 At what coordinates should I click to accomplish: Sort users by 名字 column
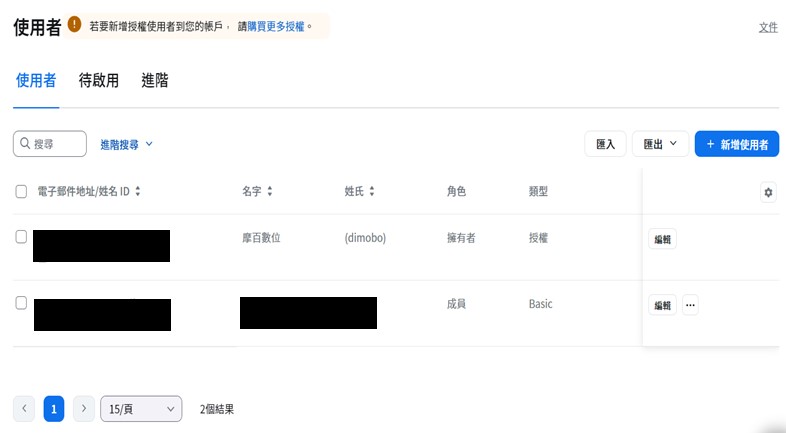pos(270,192)
